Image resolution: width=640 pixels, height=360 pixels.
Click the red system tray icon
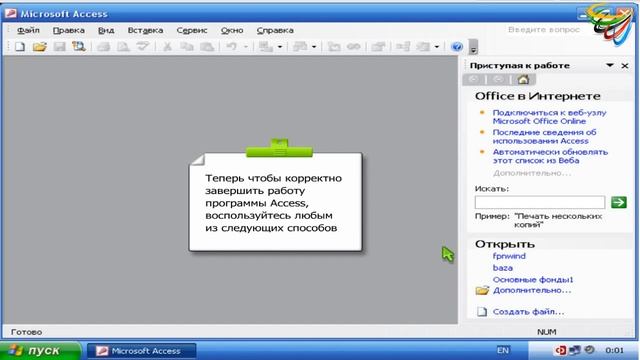[560, 350]
